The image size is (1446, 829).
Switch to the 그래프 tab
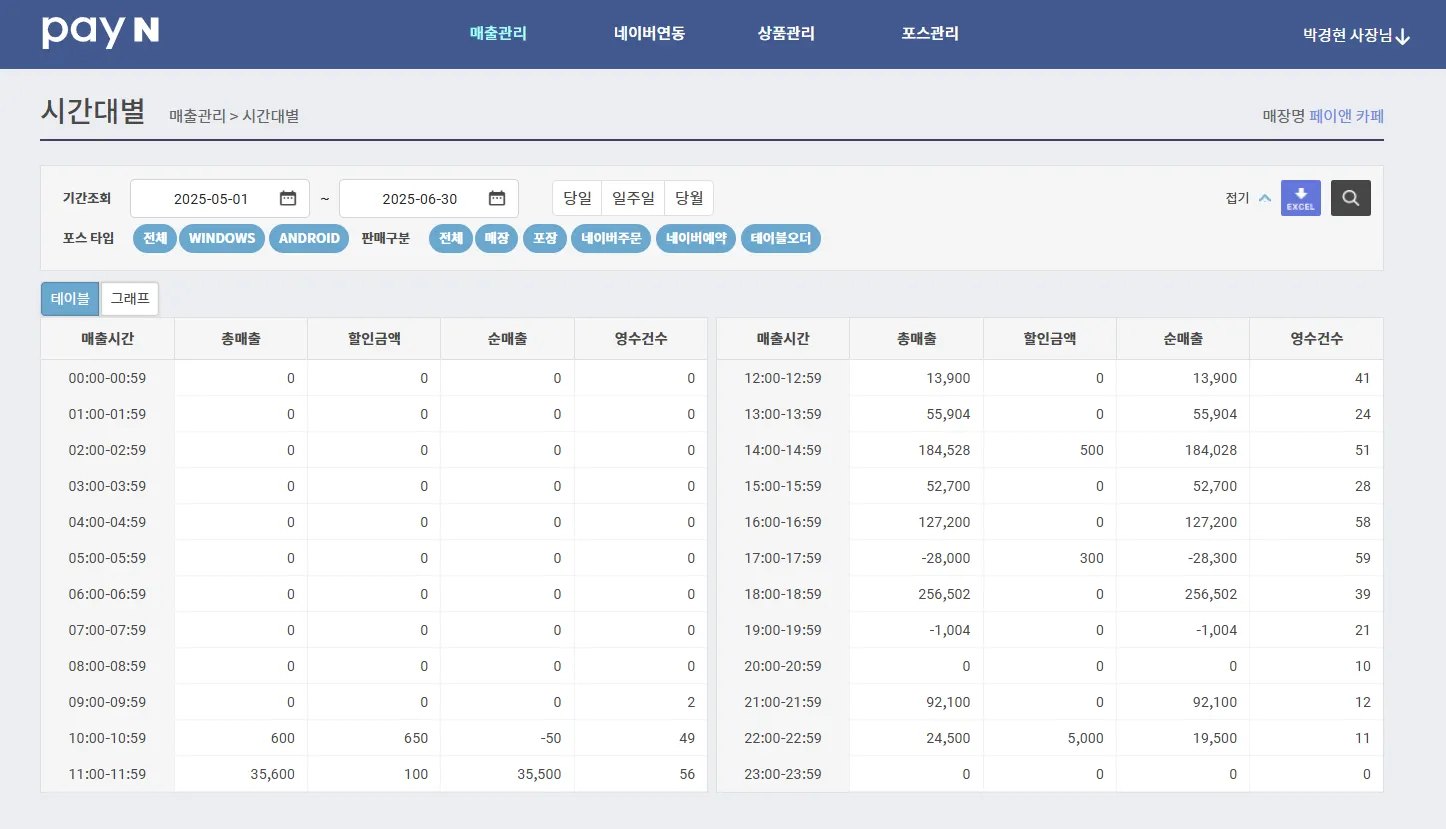[130, 298]
